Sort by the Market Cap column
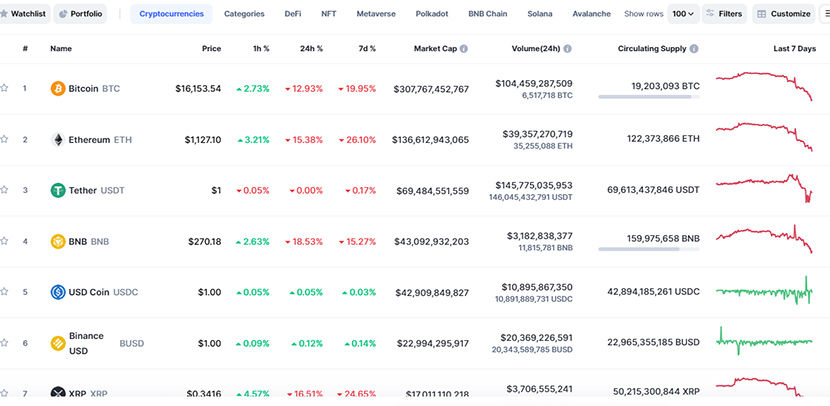This screenshot has width=830, height=406. [435, 49]
